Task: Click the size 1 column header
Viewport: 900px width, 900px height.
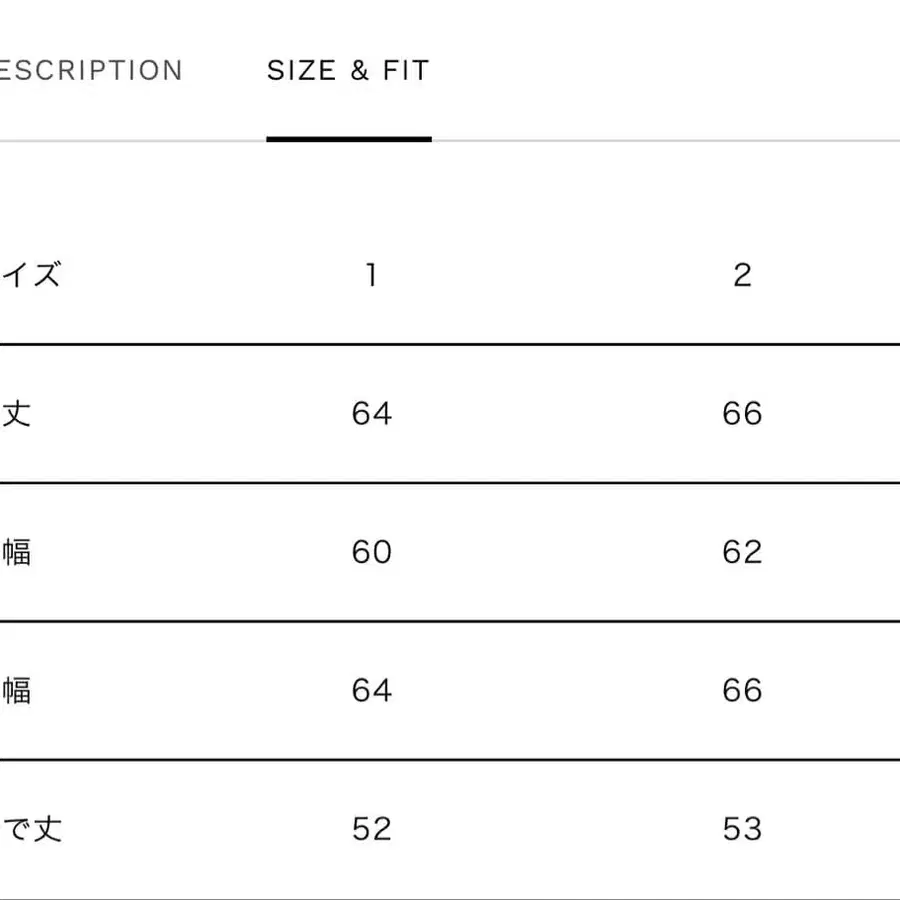Action: pyautogui.click(x=371, y=274)
